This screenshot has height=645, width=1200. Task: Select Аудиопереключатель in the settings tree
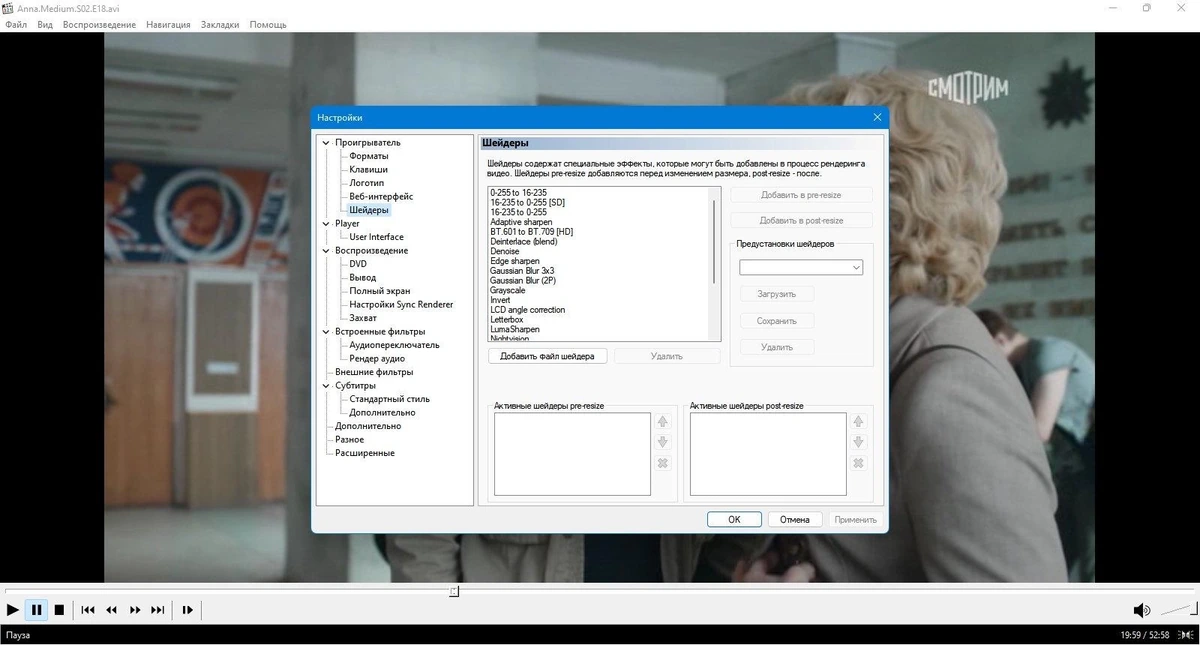coord(394,345)
